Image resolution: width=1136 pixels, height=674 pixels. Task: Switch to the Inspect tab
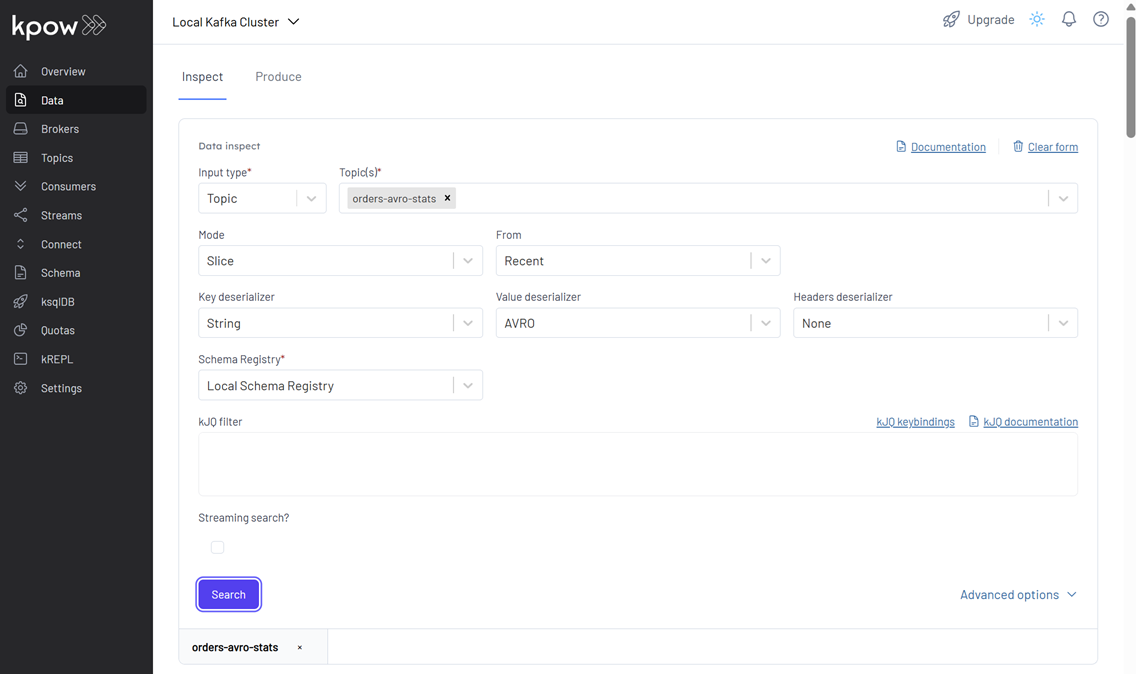(202, 77)
